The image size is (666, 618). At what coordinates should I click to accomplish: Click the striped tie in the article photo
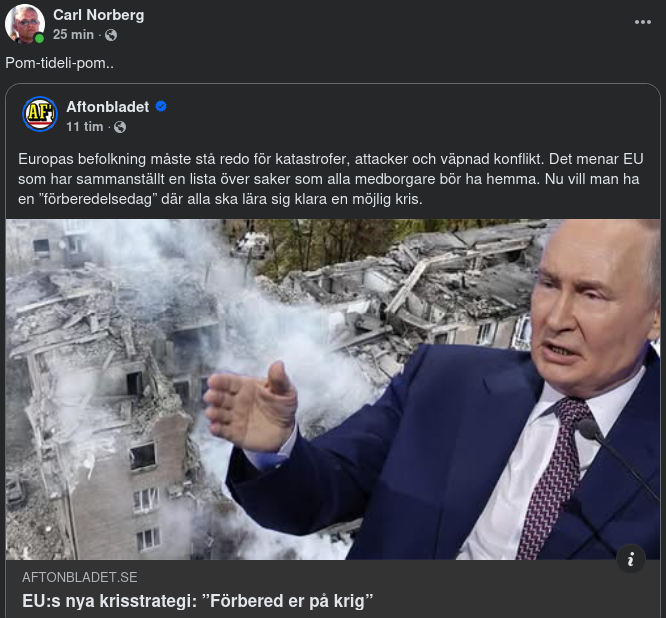[x=553, y=480]
